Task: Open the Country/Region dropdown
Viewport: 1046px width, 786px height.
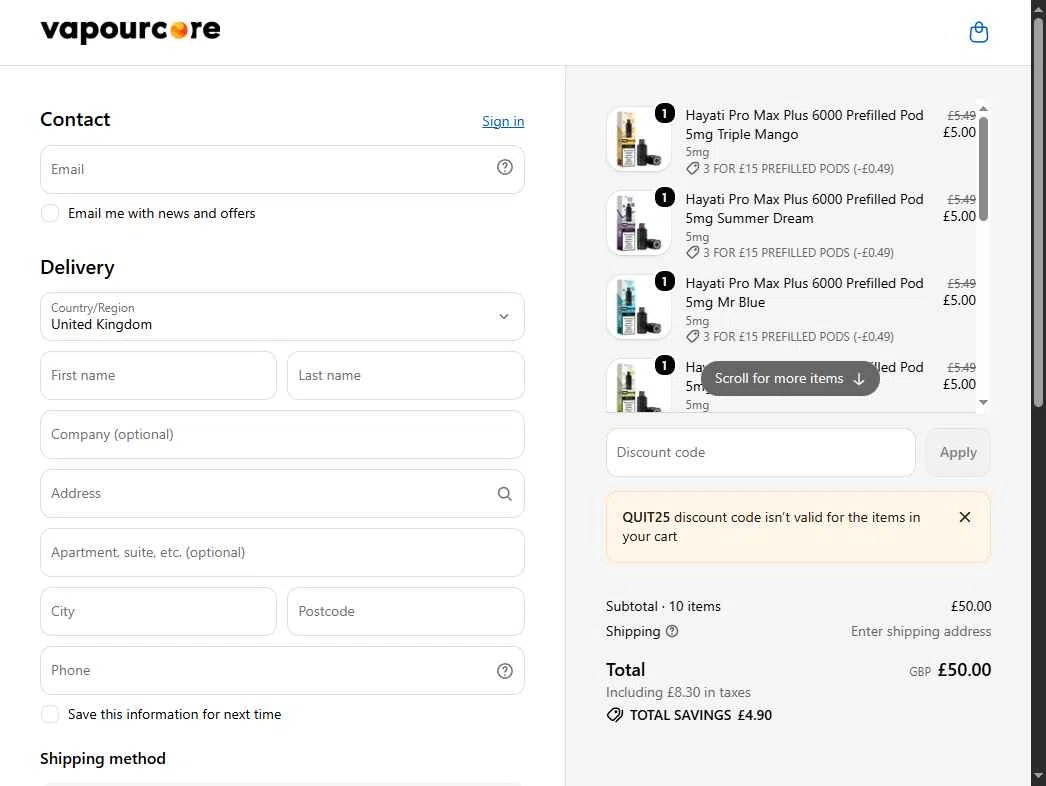Action: coord(282,316)
